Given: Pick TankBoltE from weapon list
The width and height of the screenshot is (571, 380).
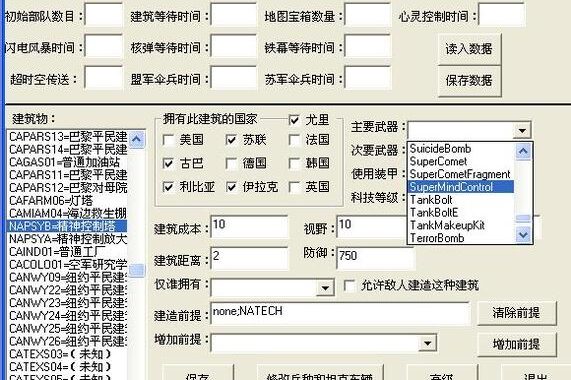Looking at the screenshot, I should pyautogui.click(x=460, y=213).
